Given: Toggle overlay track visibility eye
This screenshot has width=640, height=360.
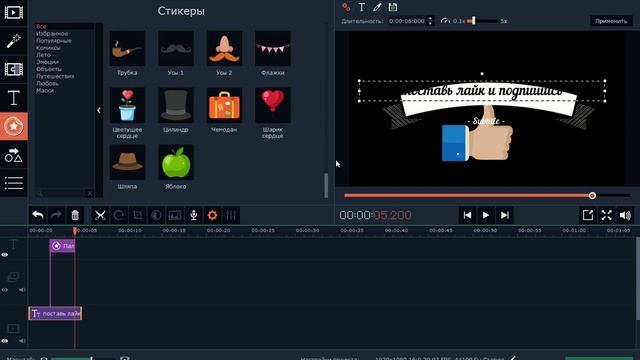Looking at the screenshot, I should pos(5,290).
